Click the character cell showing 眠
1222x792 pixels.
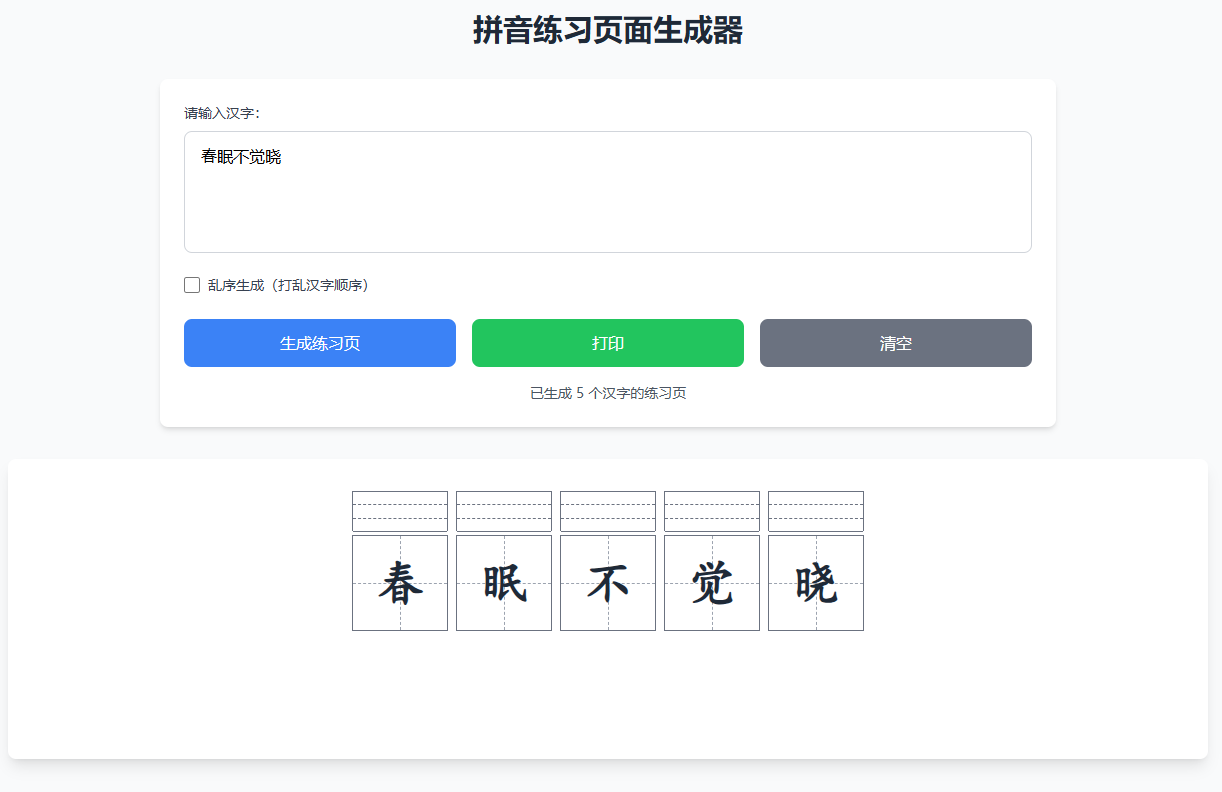[504, 582]
